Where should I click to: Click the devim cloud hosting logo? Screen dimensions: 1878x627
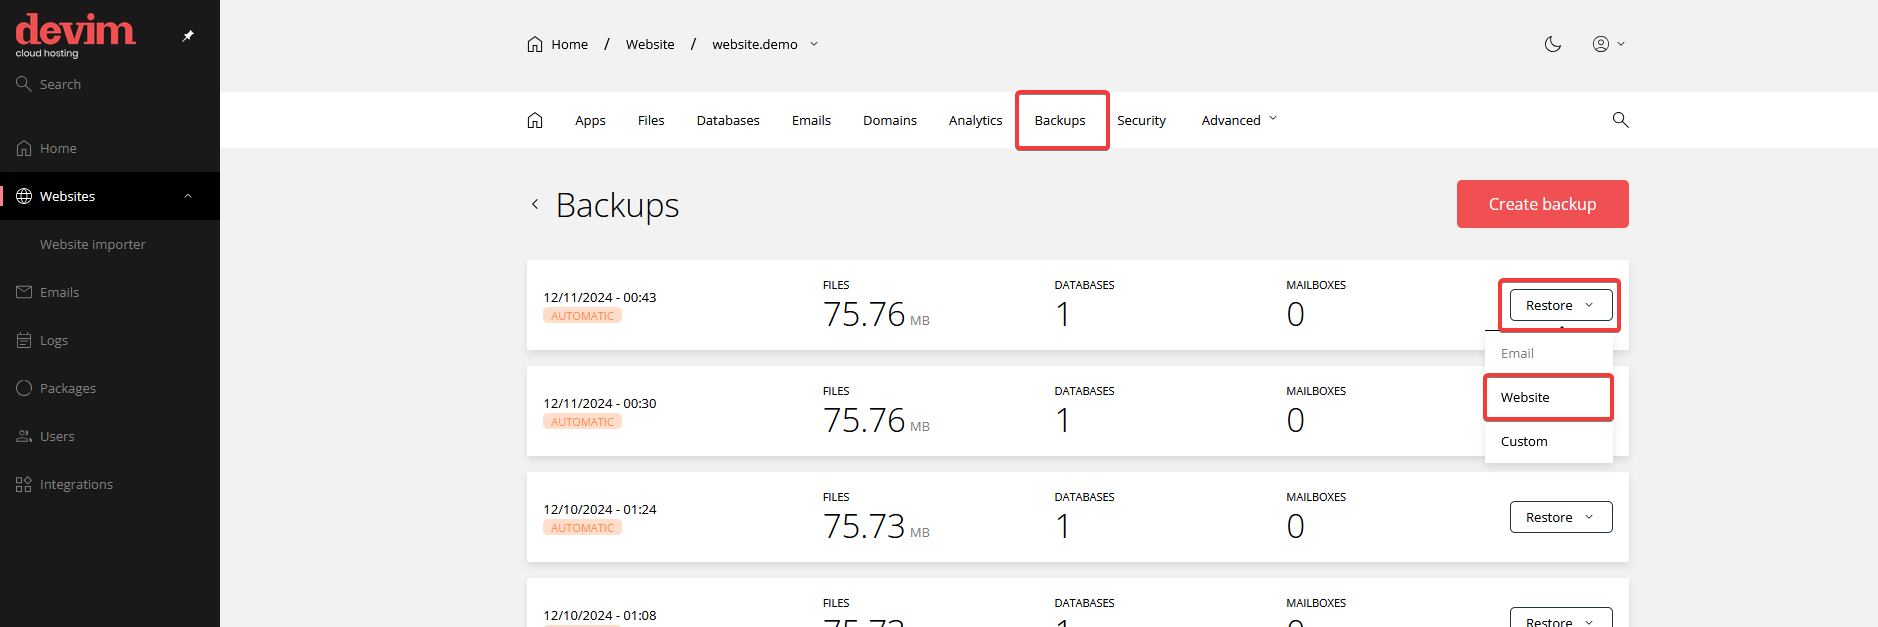[75, 35]
